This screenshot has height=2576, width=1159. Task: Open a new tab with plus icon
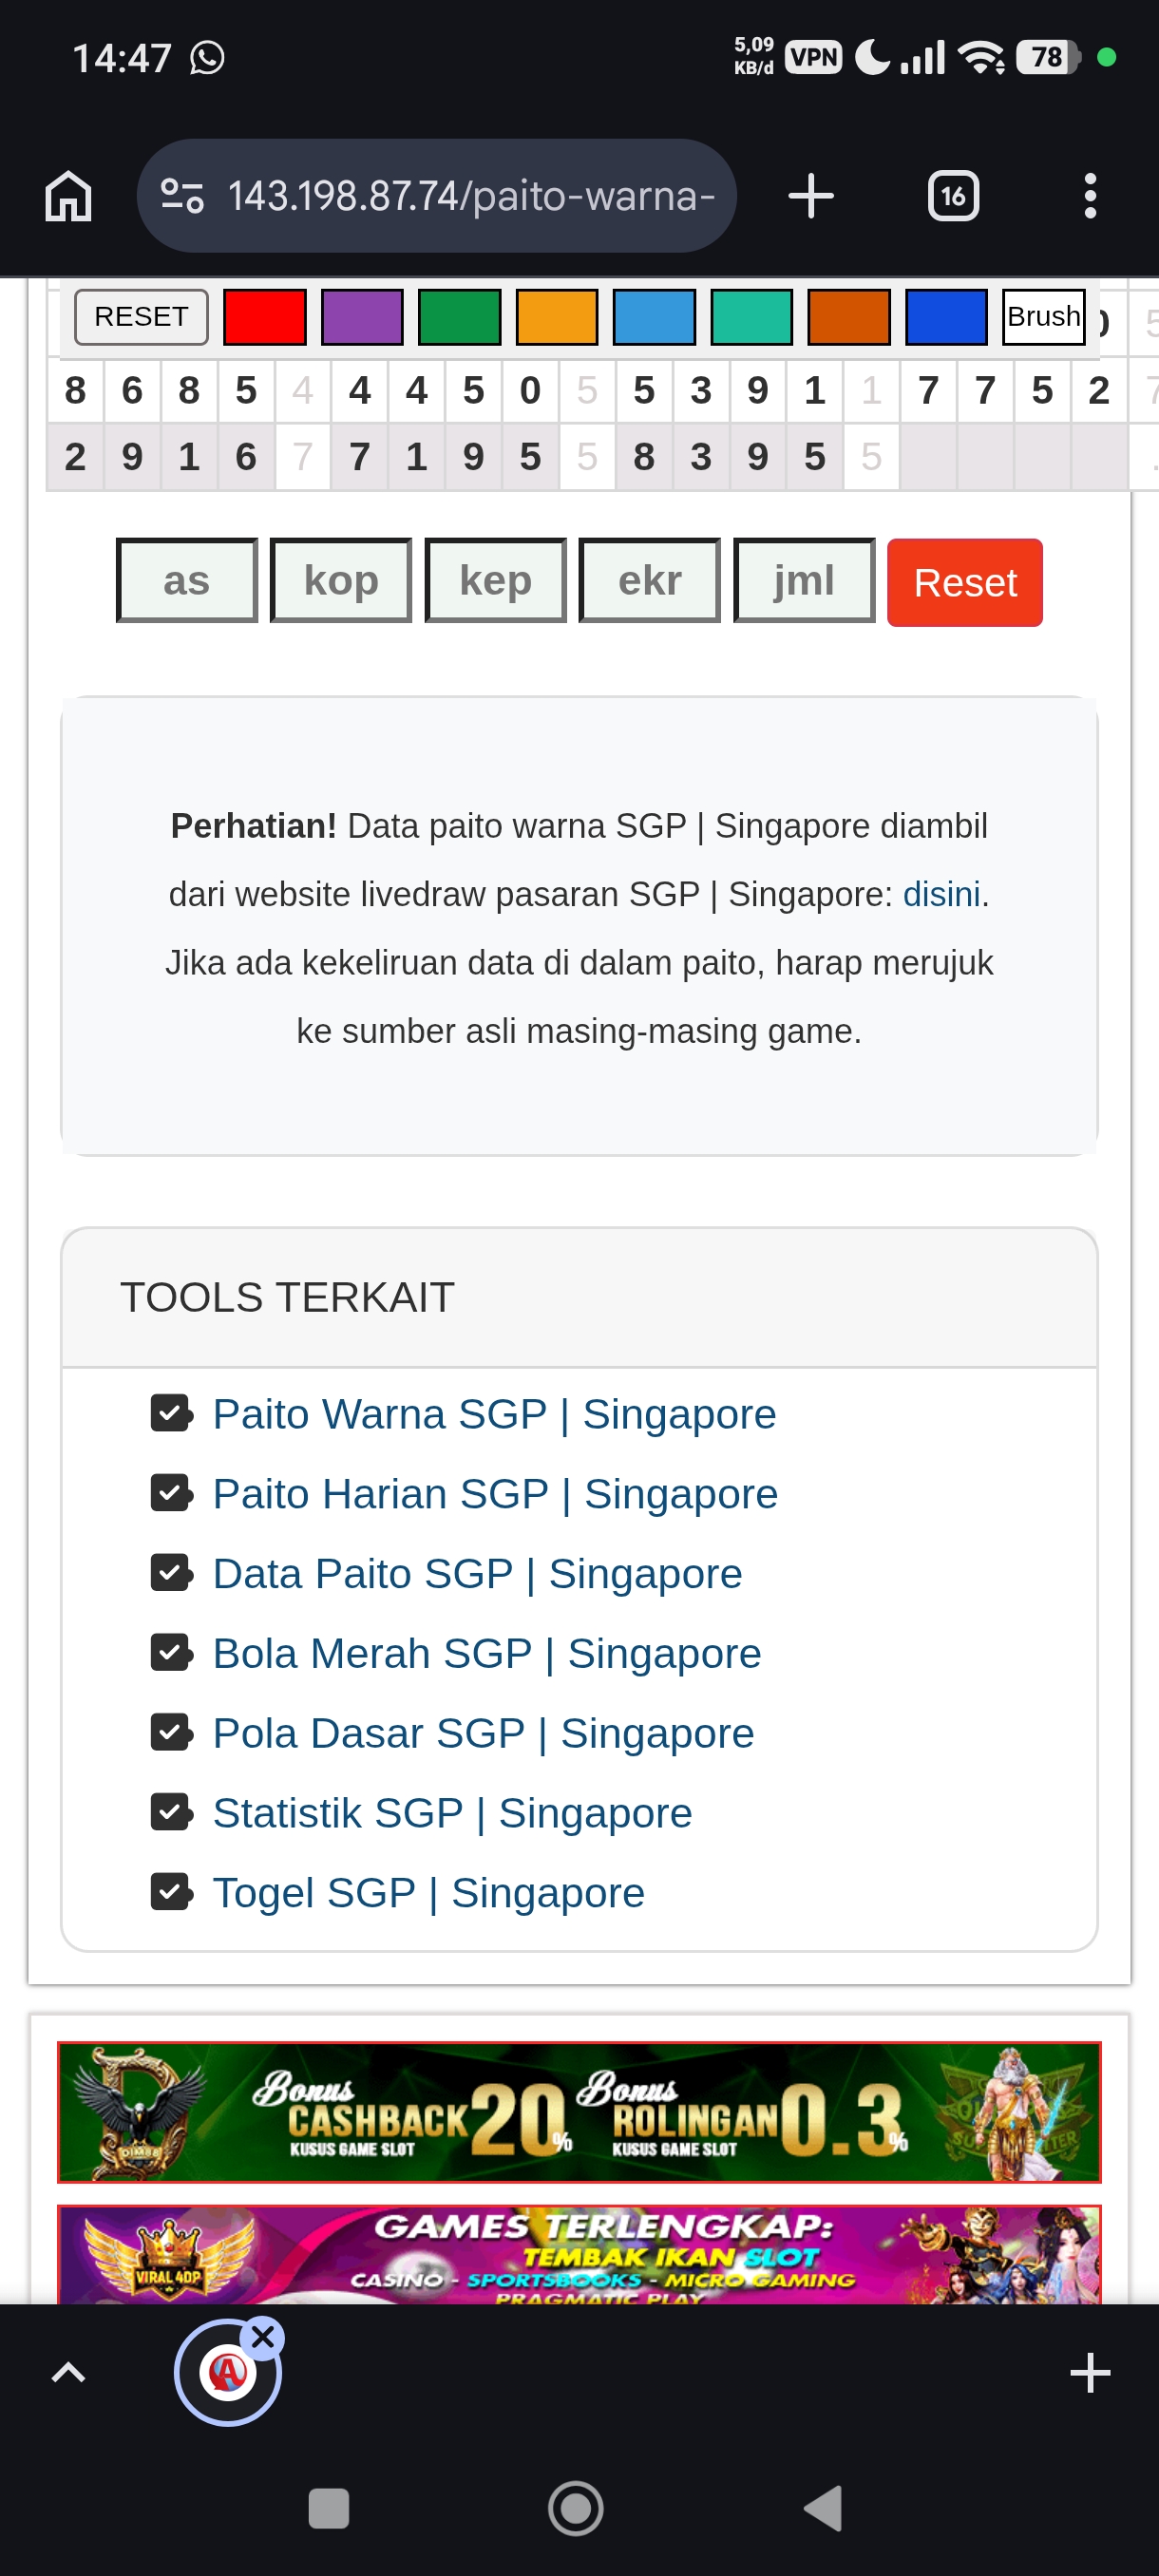click(810, 196)
